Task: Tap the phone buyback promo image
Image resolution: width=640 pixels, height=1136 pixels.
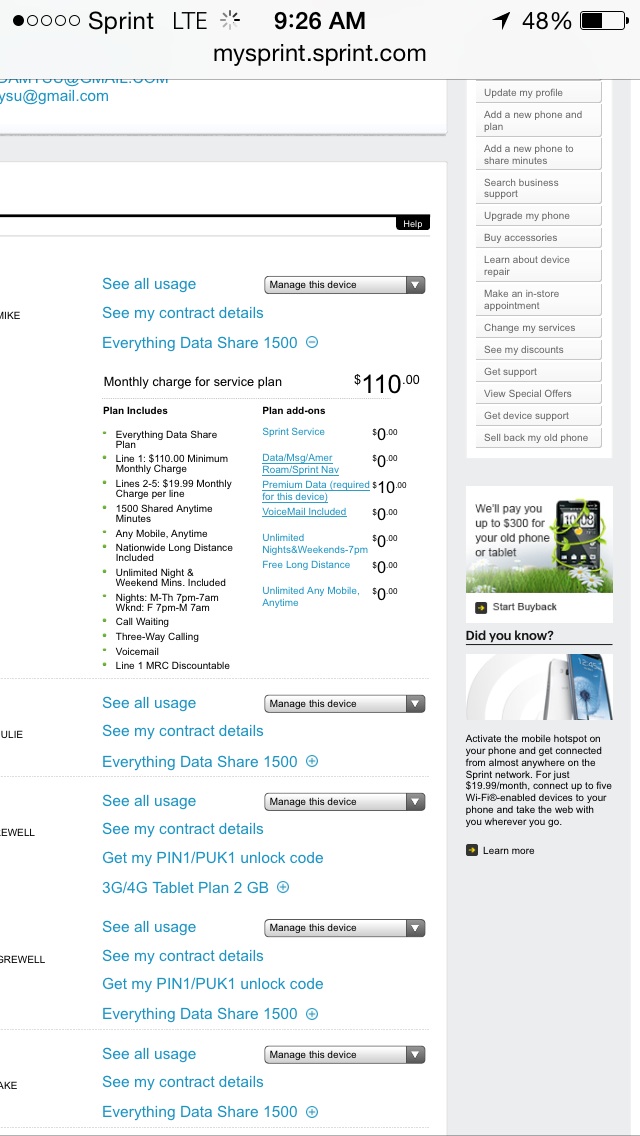Action: 539,539
